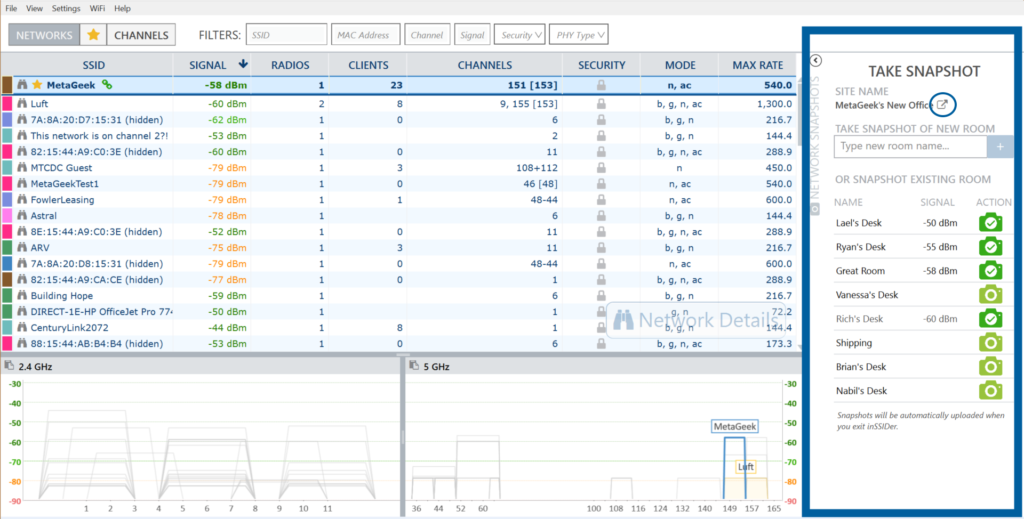Image resolution: width=1024 pixels, height=519 pixels.
Task: Click the star icon in MetaGeek row
Action: tap(37, 85)
